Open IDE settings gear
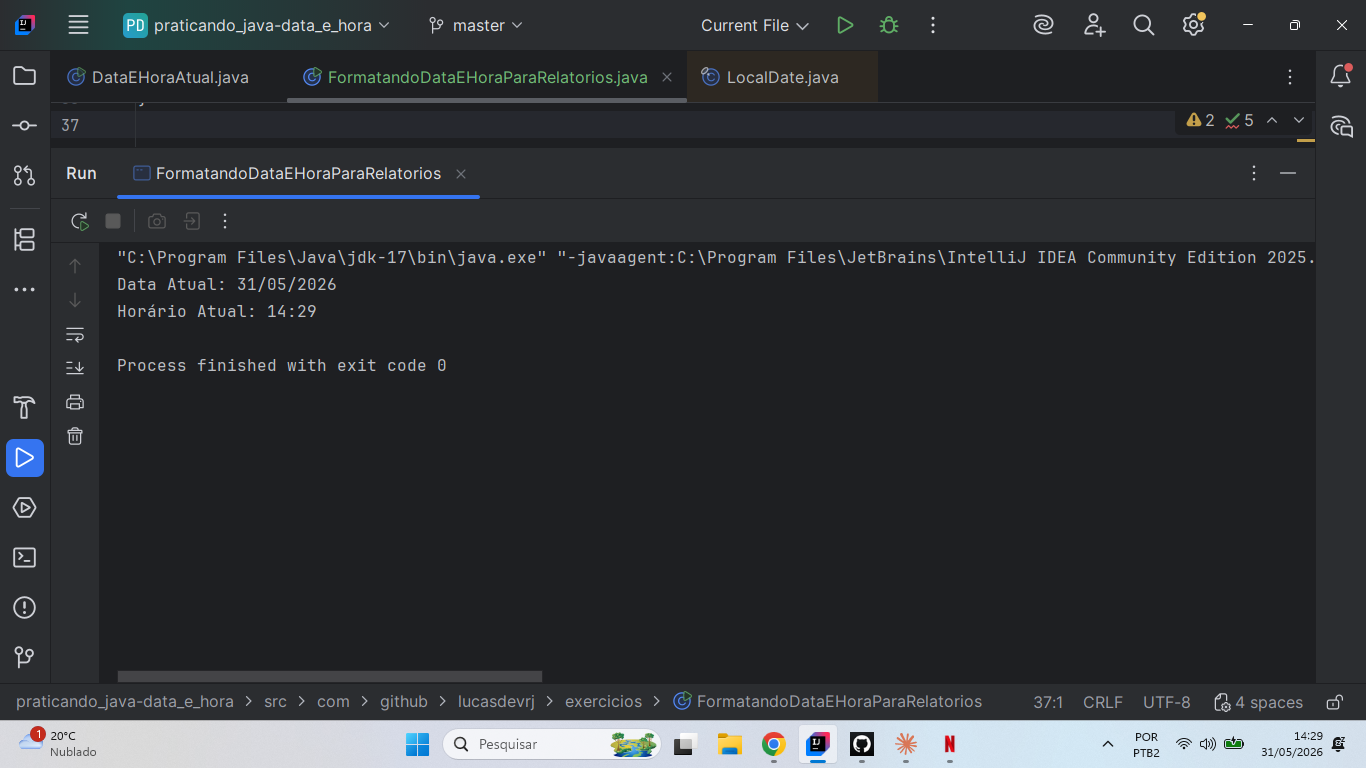The height and width of the screenshot is (768, 1366). pyautogui.click(x=1193, y=25)
